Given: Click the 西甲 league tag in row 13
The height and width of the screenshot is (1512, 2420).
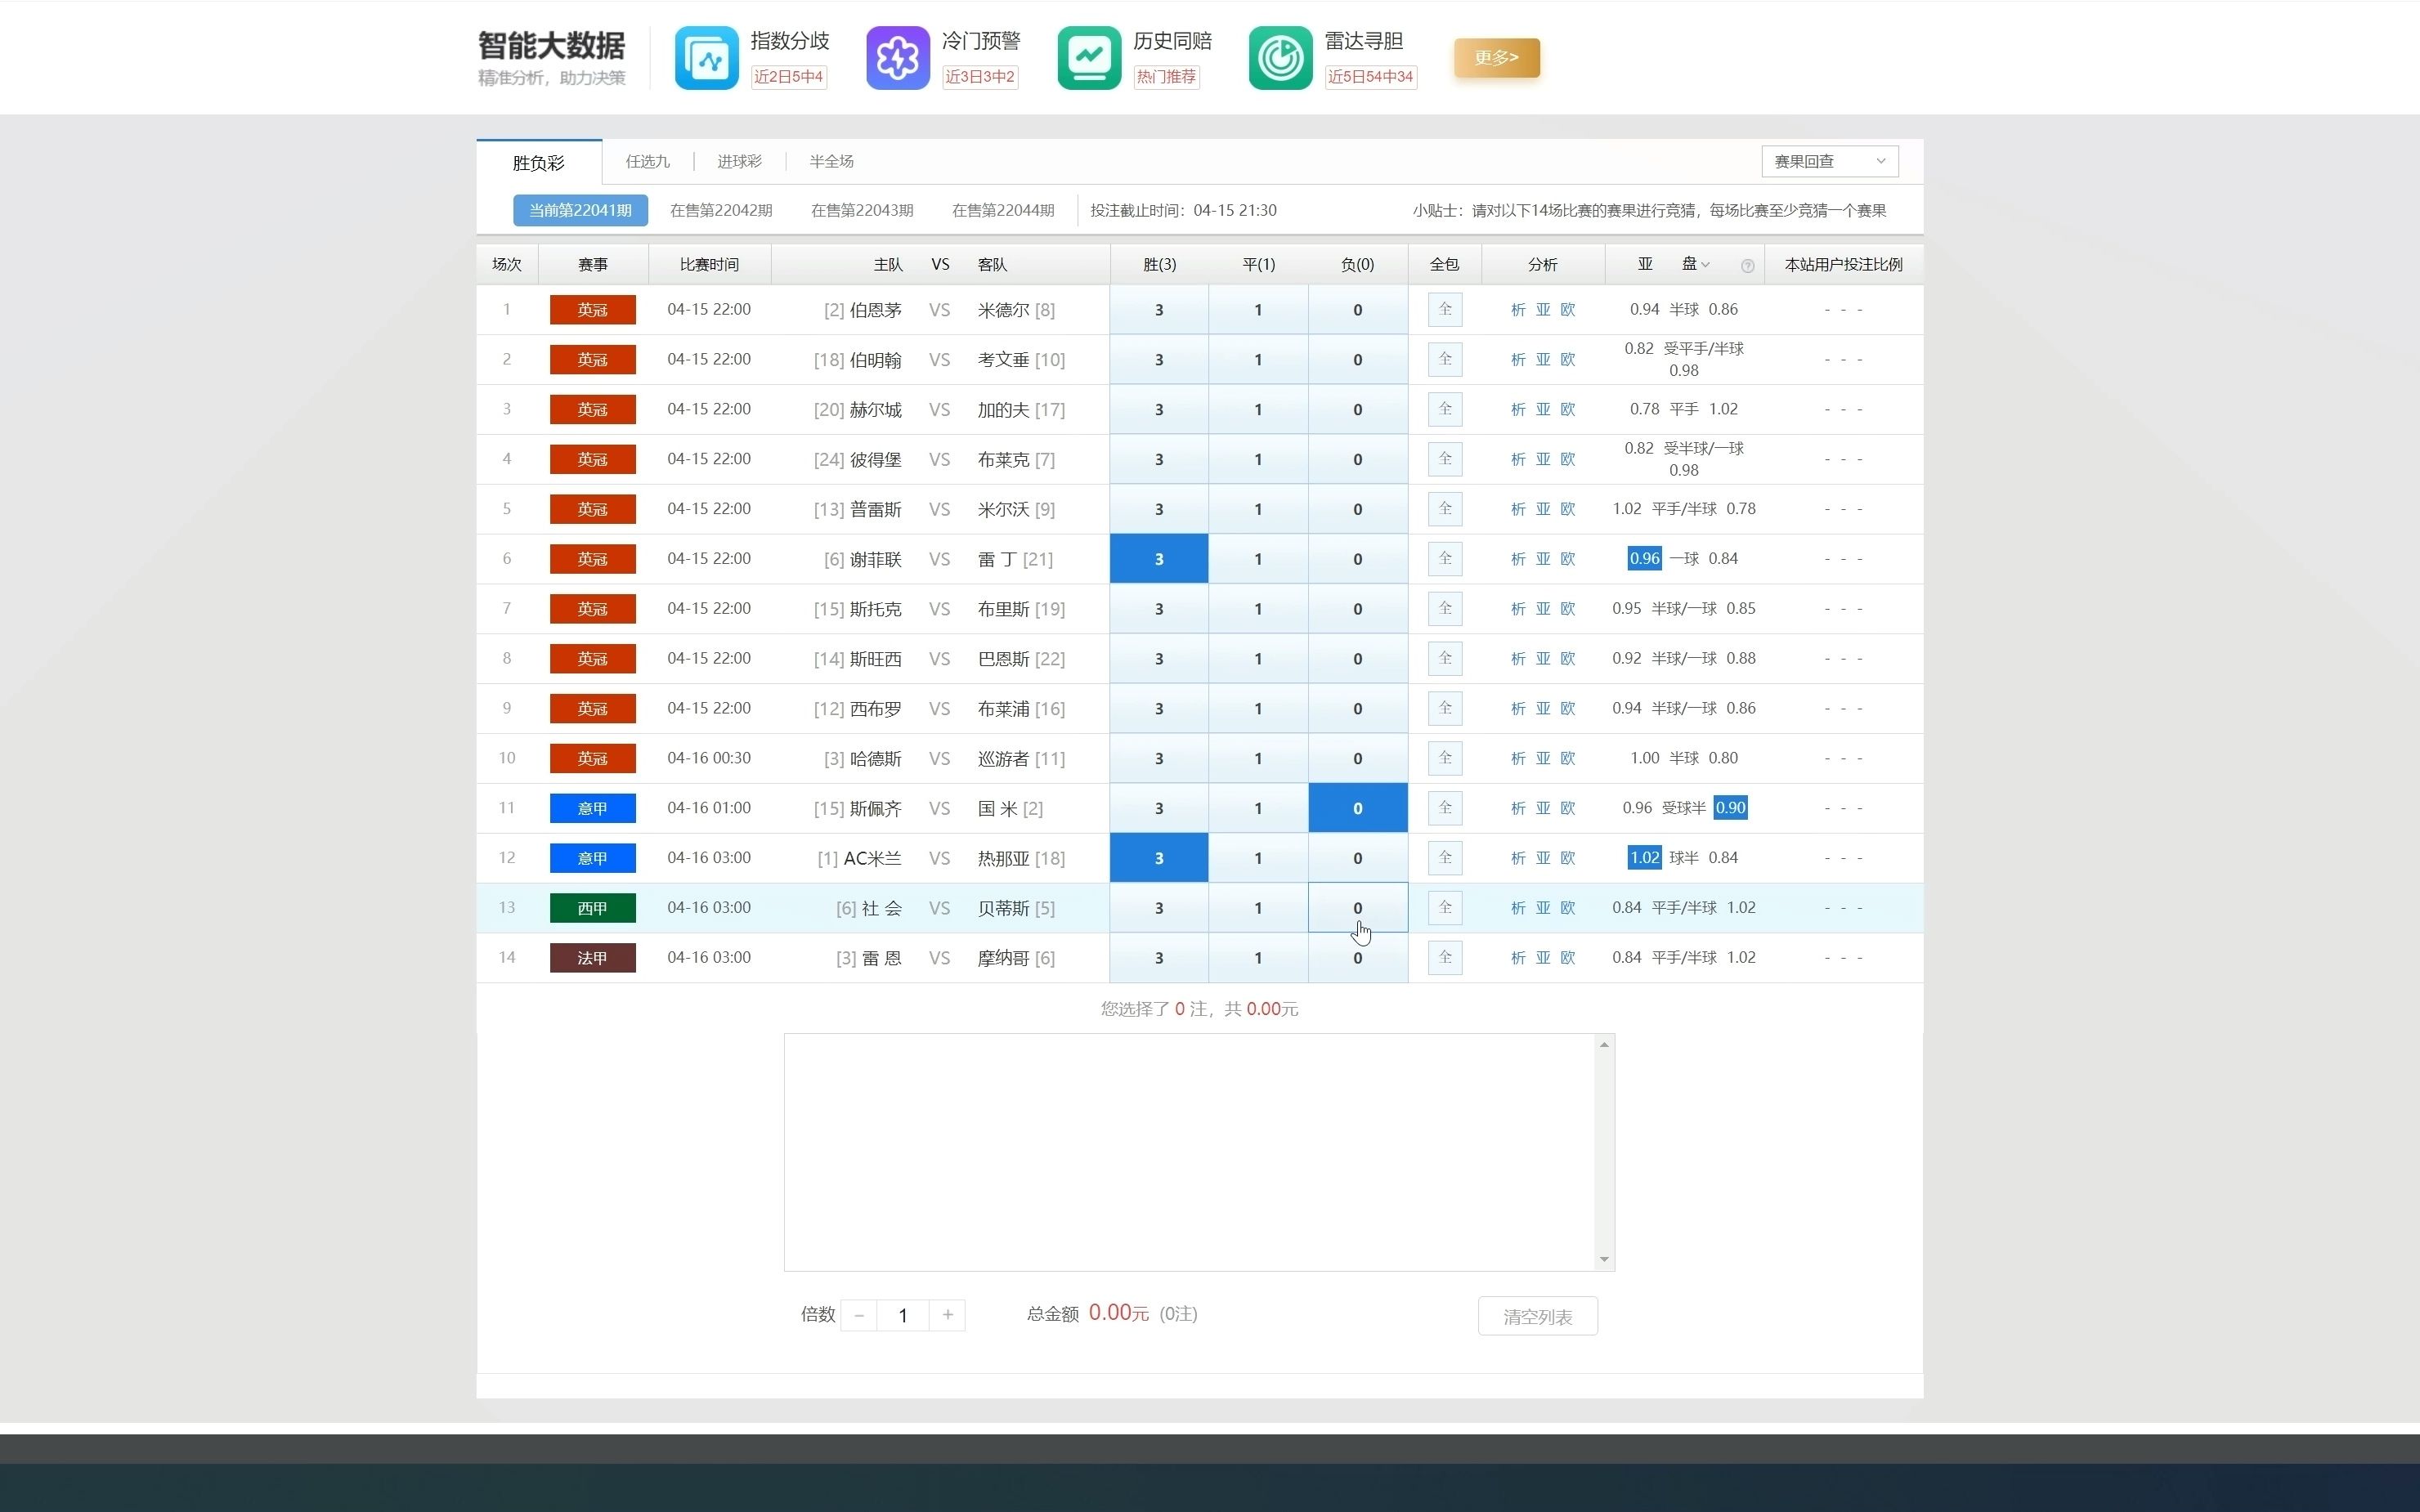Looking at the screenshot, I should click(x=592, y=908).
